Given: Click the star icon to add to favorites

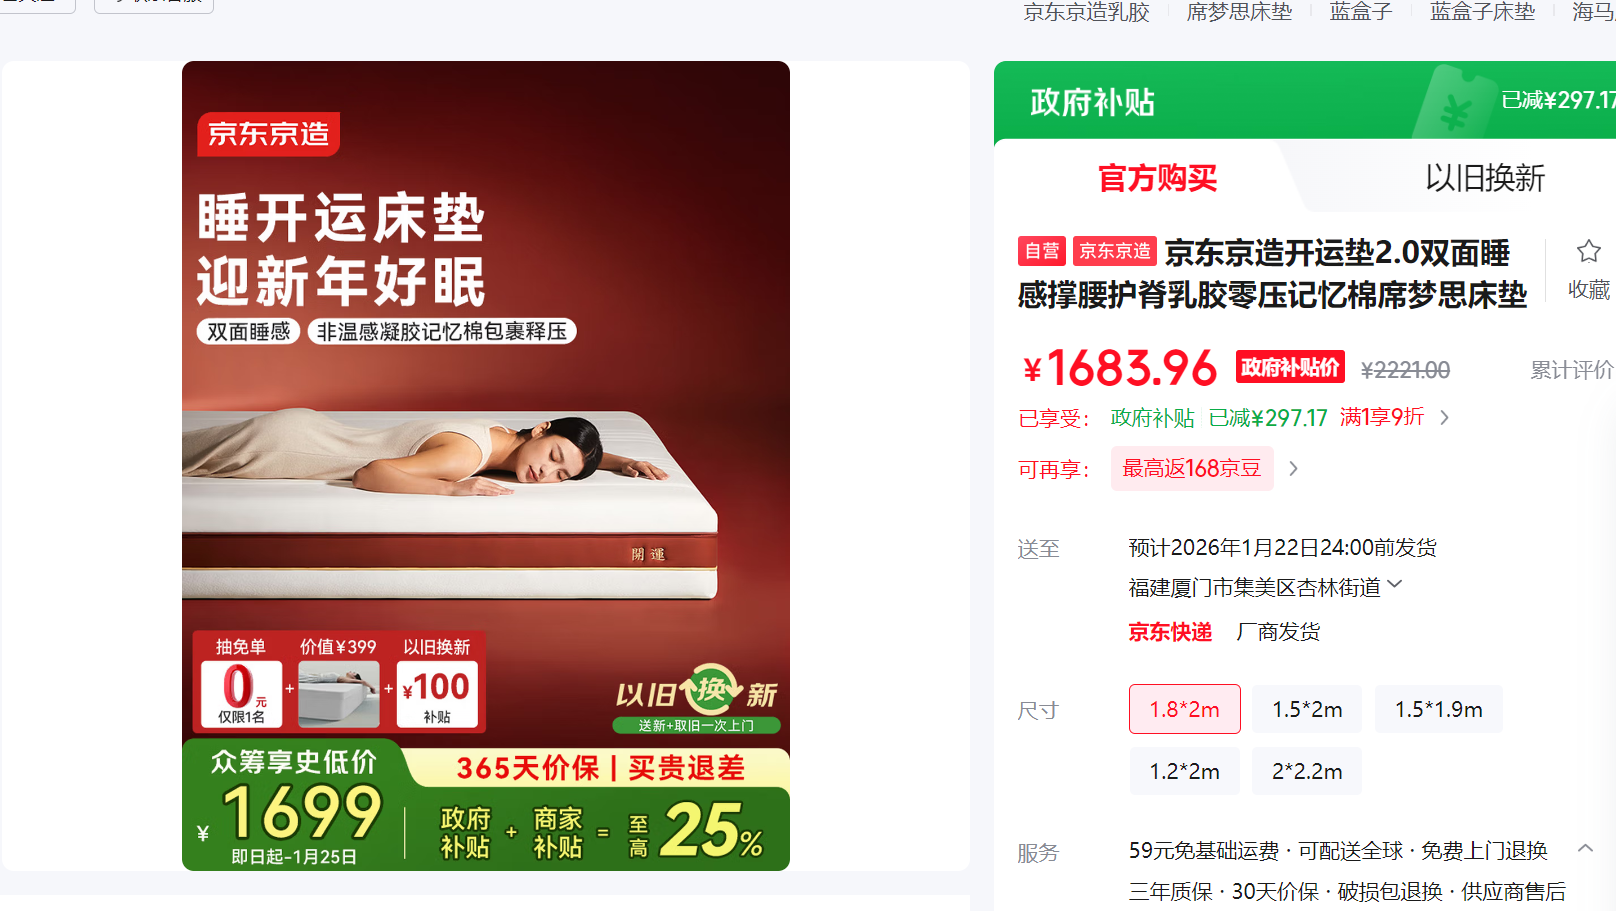Looking at the screenshot, I should pyautogui.click(x=1588, y=251).
